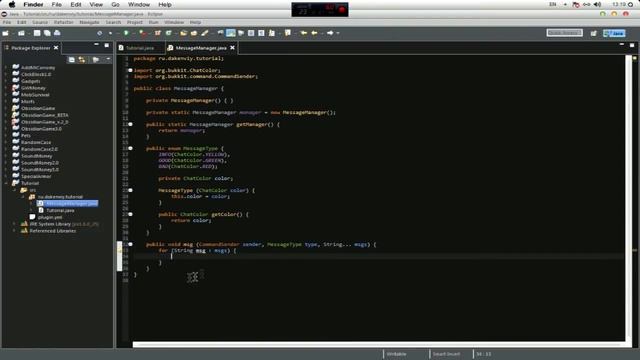Click the editor horizontal scrollbar

pyautogui.click(x=378, y=344)
